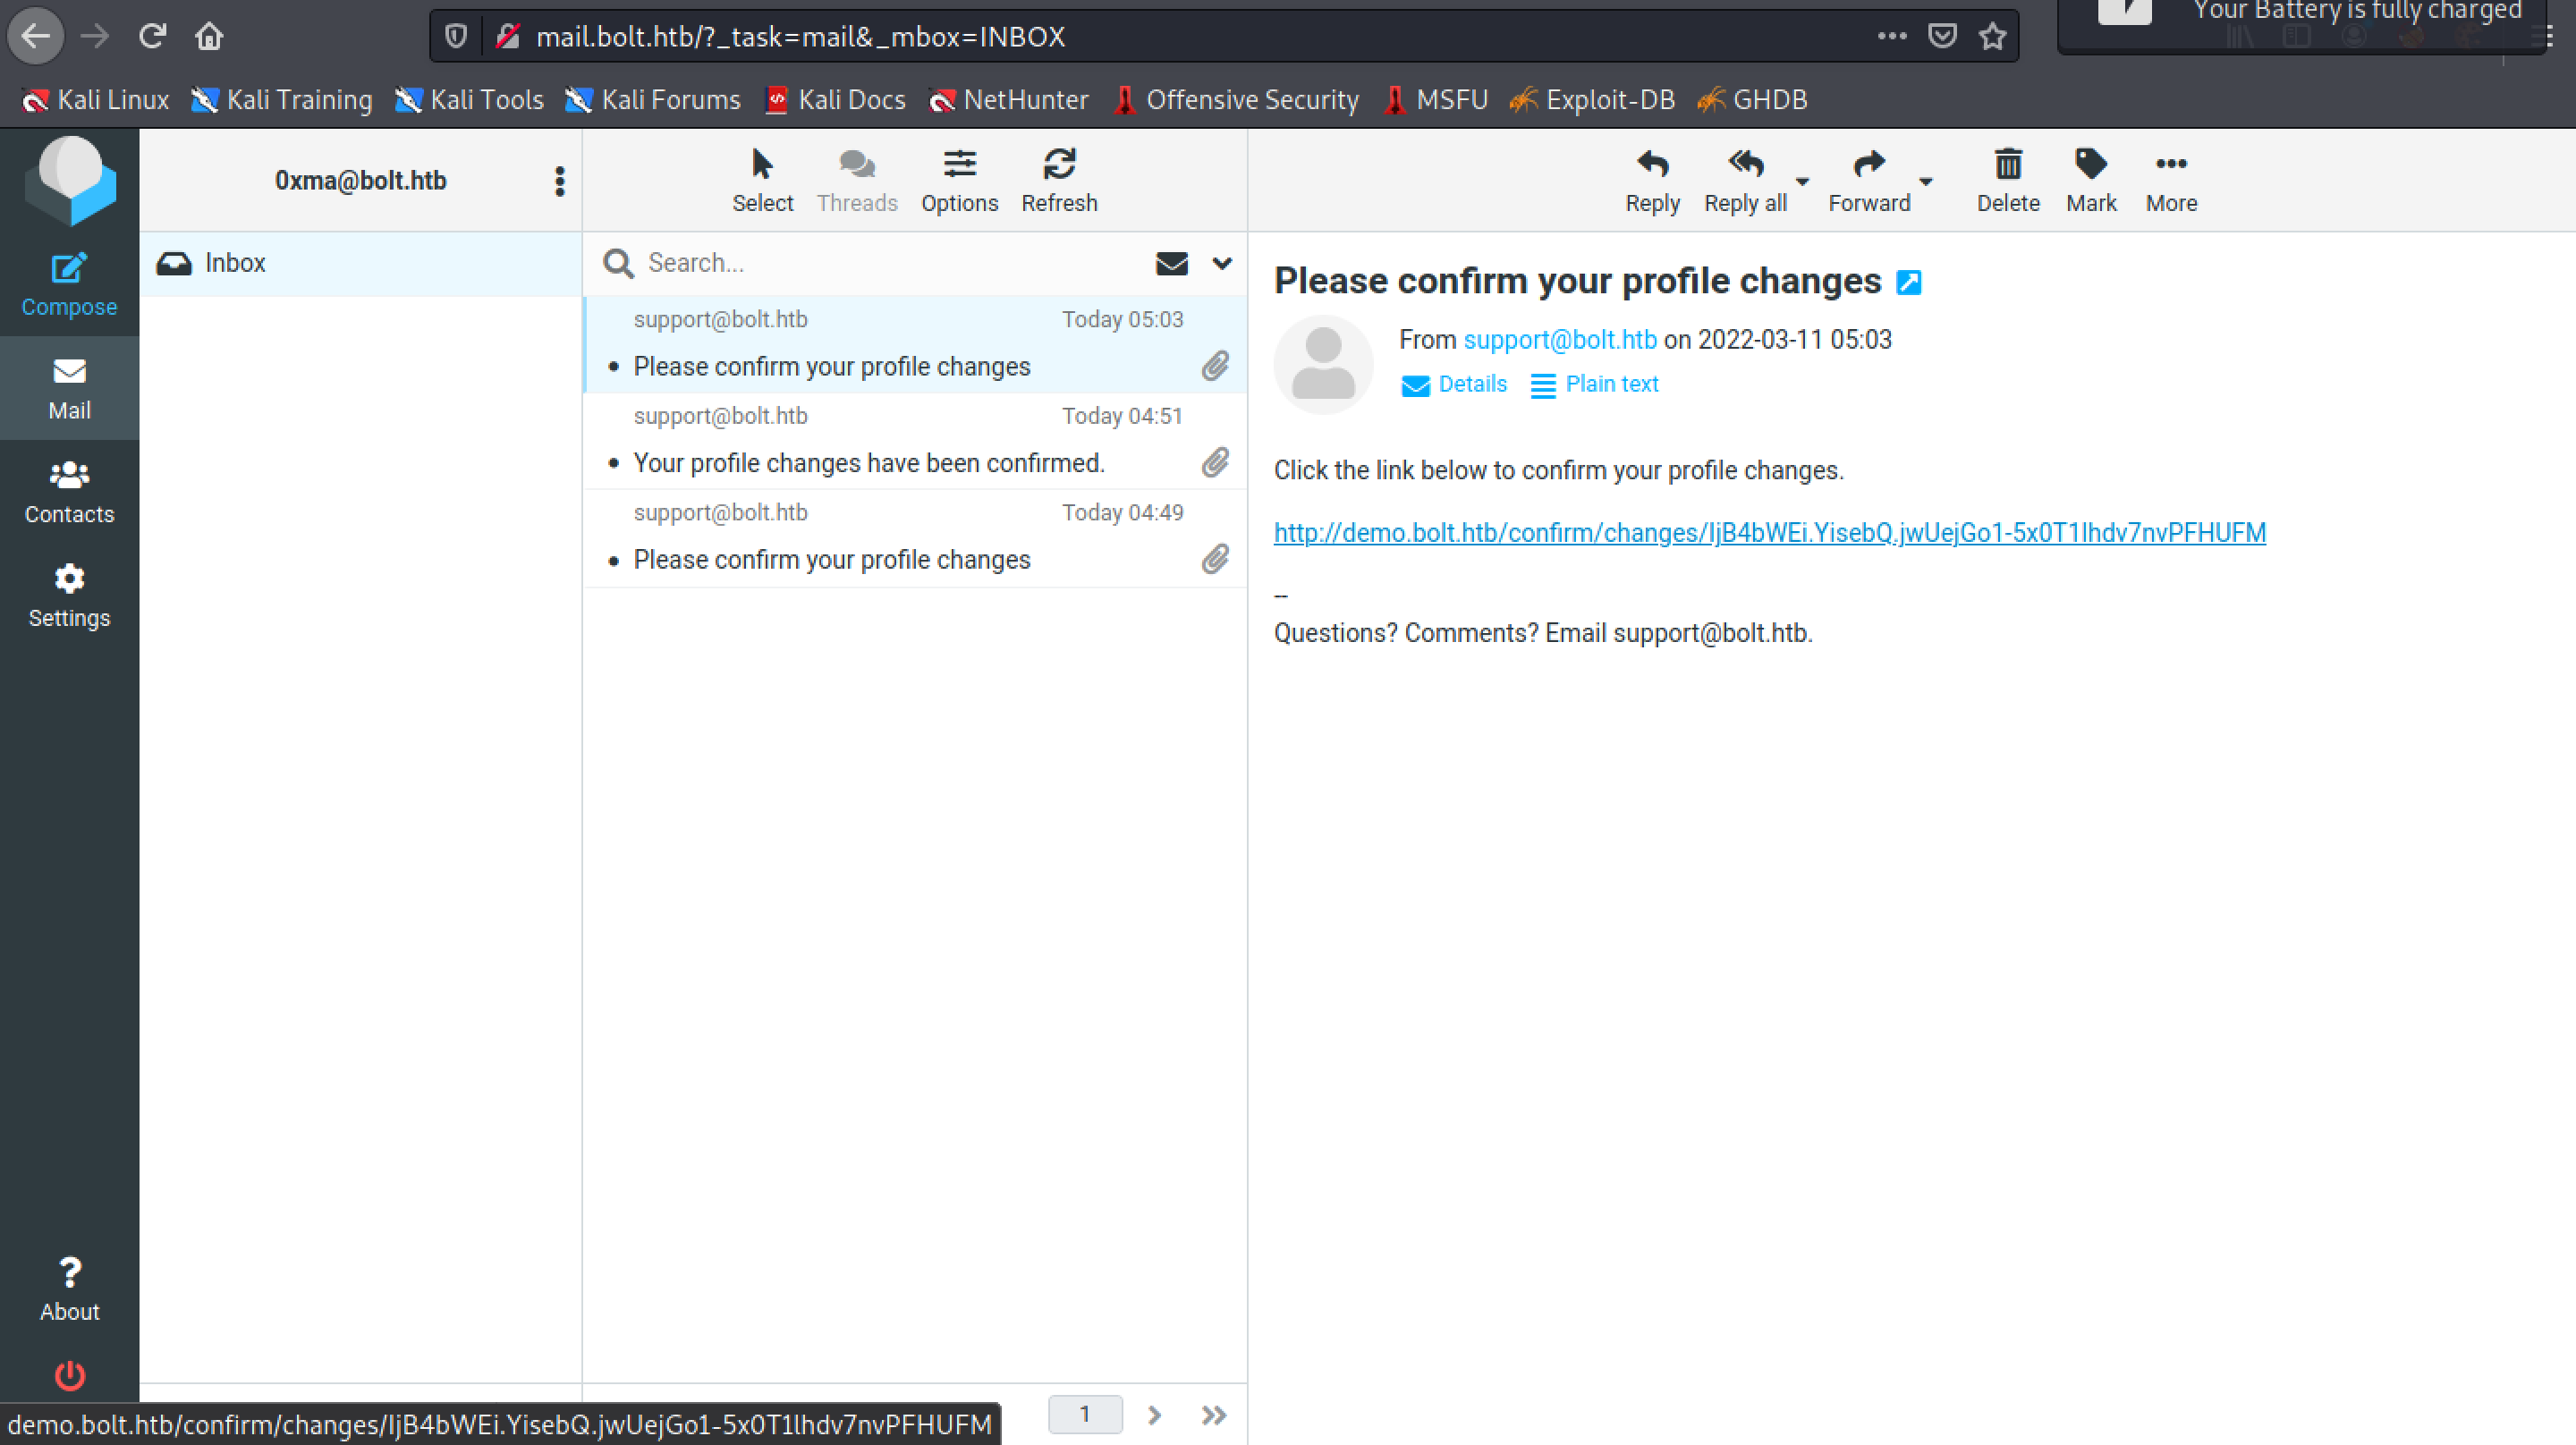This screenshot has width=2576, height=1445.
Task: Delete the current message
Action: coord(2008,181)
